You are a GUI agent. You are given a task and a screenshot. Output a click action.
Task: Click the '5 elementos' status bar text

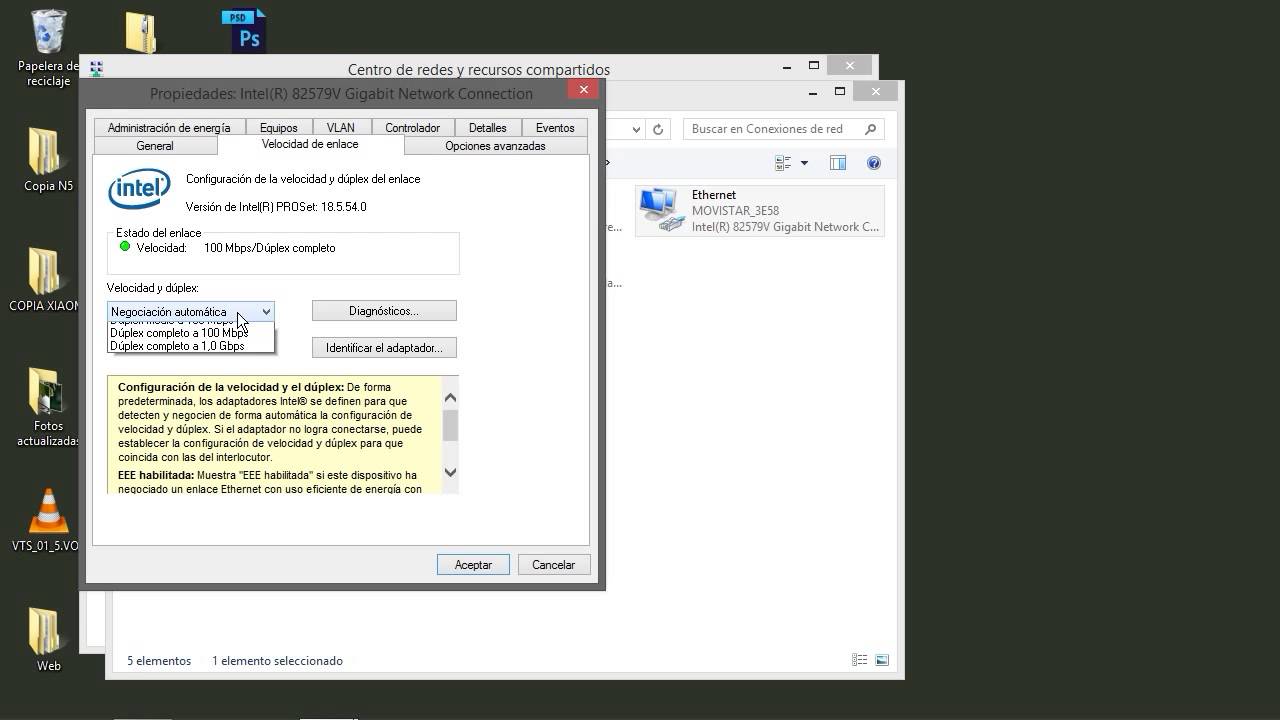click(x=159, y=661)
